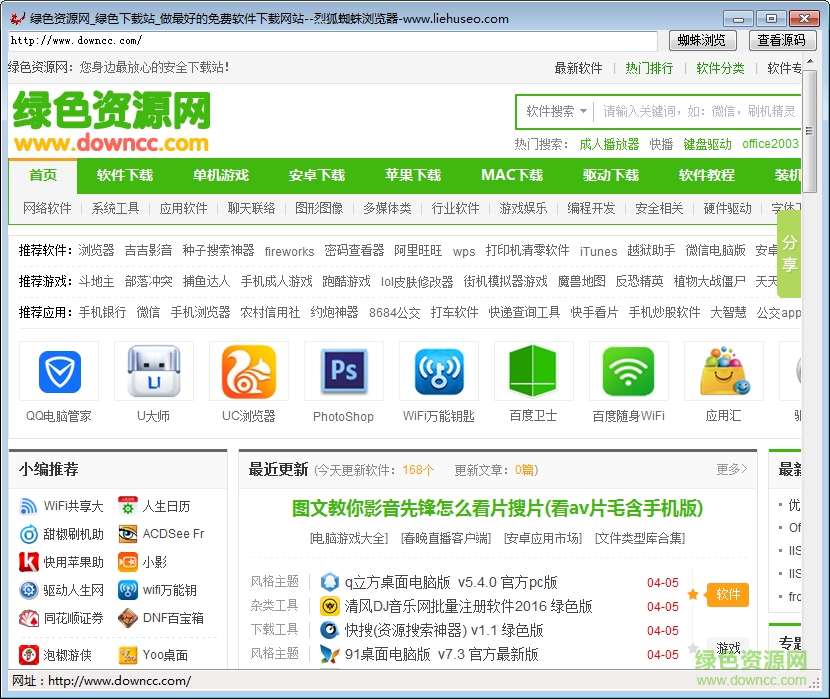
Task: Click the 百度随身WiFi icon
Action: (x=627, y=371)
